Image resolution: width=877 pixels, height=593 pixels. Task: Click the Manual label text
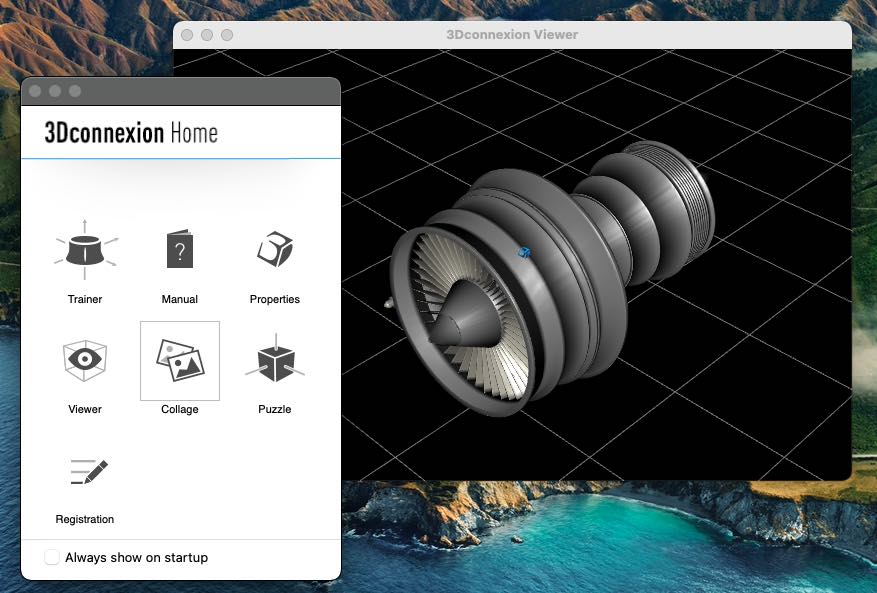click(x=180, y=299)
